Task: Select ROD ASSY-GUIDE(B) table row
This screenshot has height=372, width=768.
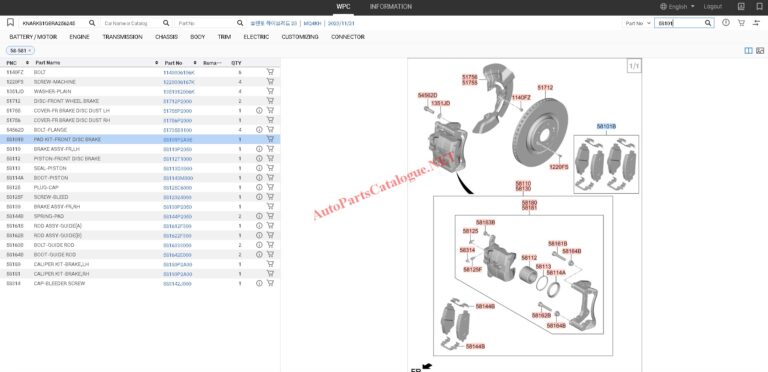Action: 140,235
